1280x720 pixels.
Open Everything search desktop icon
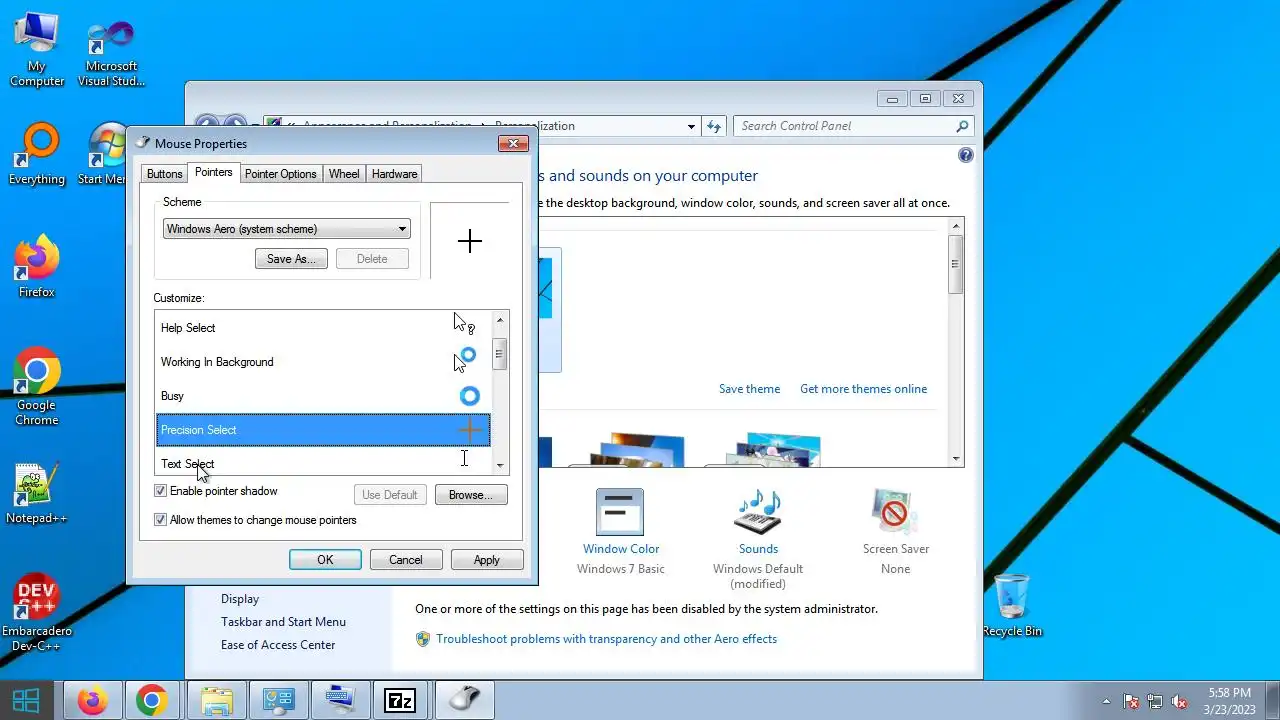[37, 154]
